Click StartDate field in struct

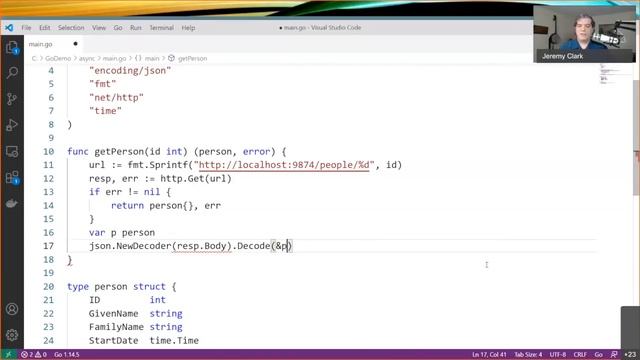[x=113, y=340]
